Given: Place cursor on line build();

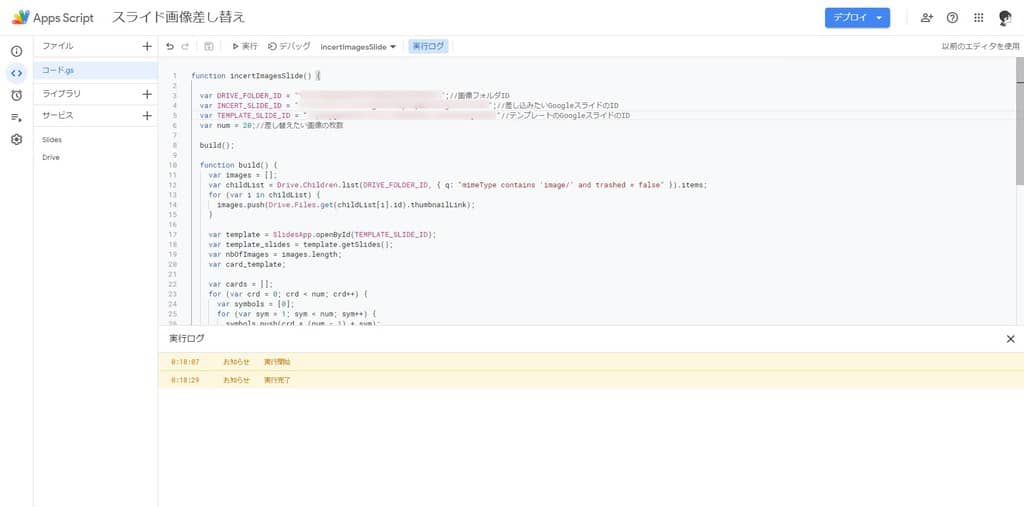Looking at the screenshot, I should click(216, 145).
